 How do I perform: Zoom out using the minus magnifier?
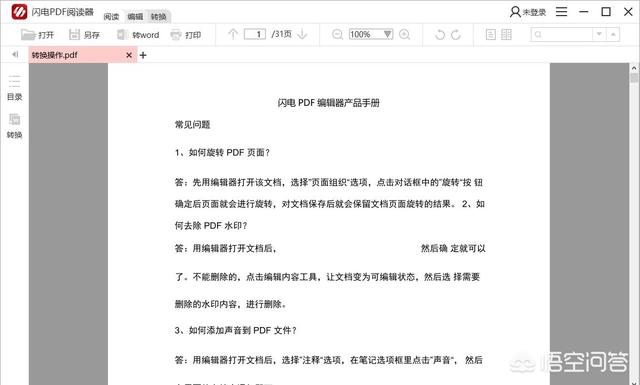click(338, 34)
